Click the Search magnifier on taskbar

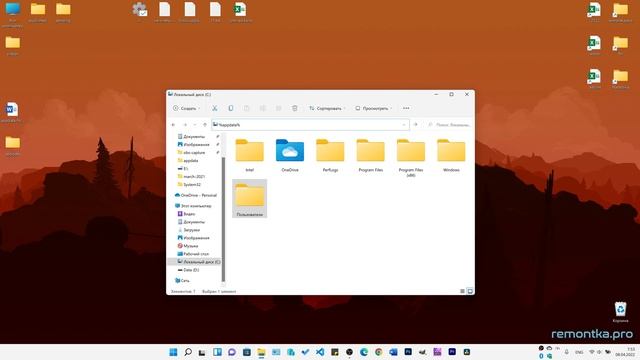[188, 352]
